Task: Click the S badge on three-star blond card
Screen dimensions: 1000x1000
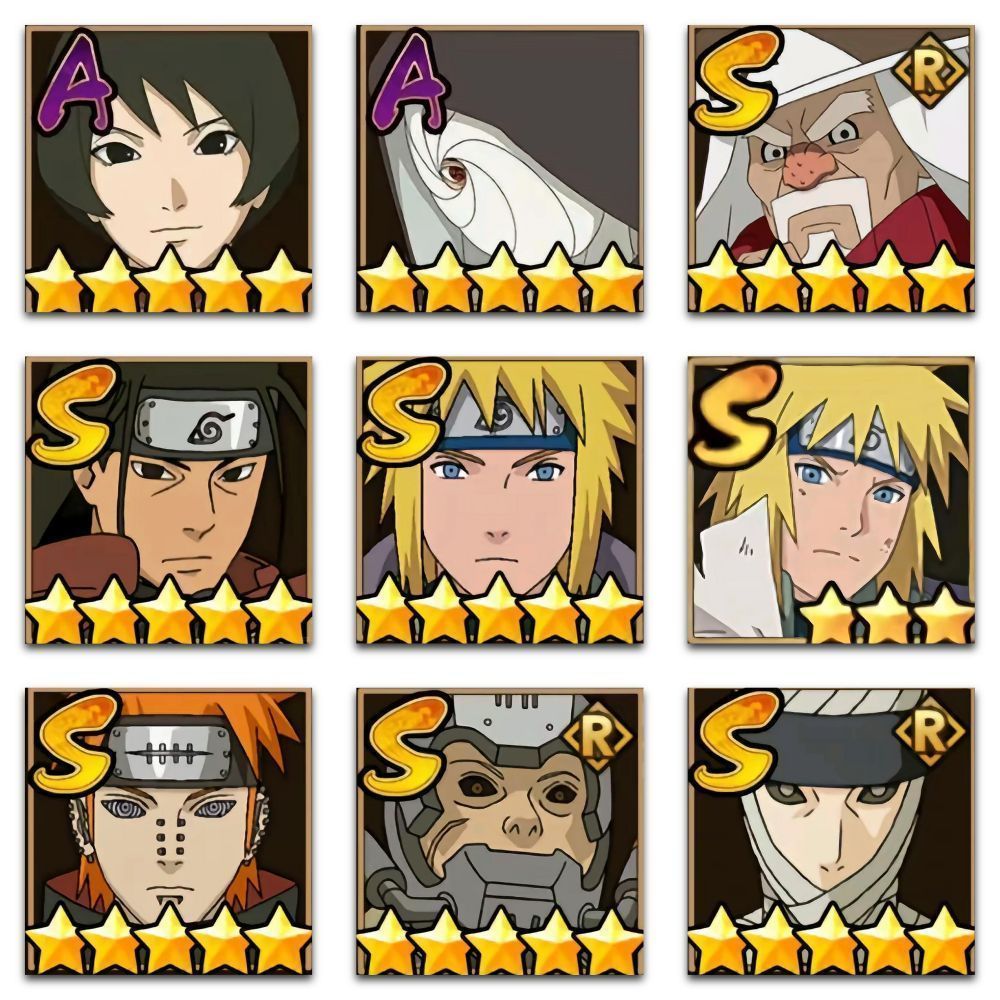Action: click(735, 411)
